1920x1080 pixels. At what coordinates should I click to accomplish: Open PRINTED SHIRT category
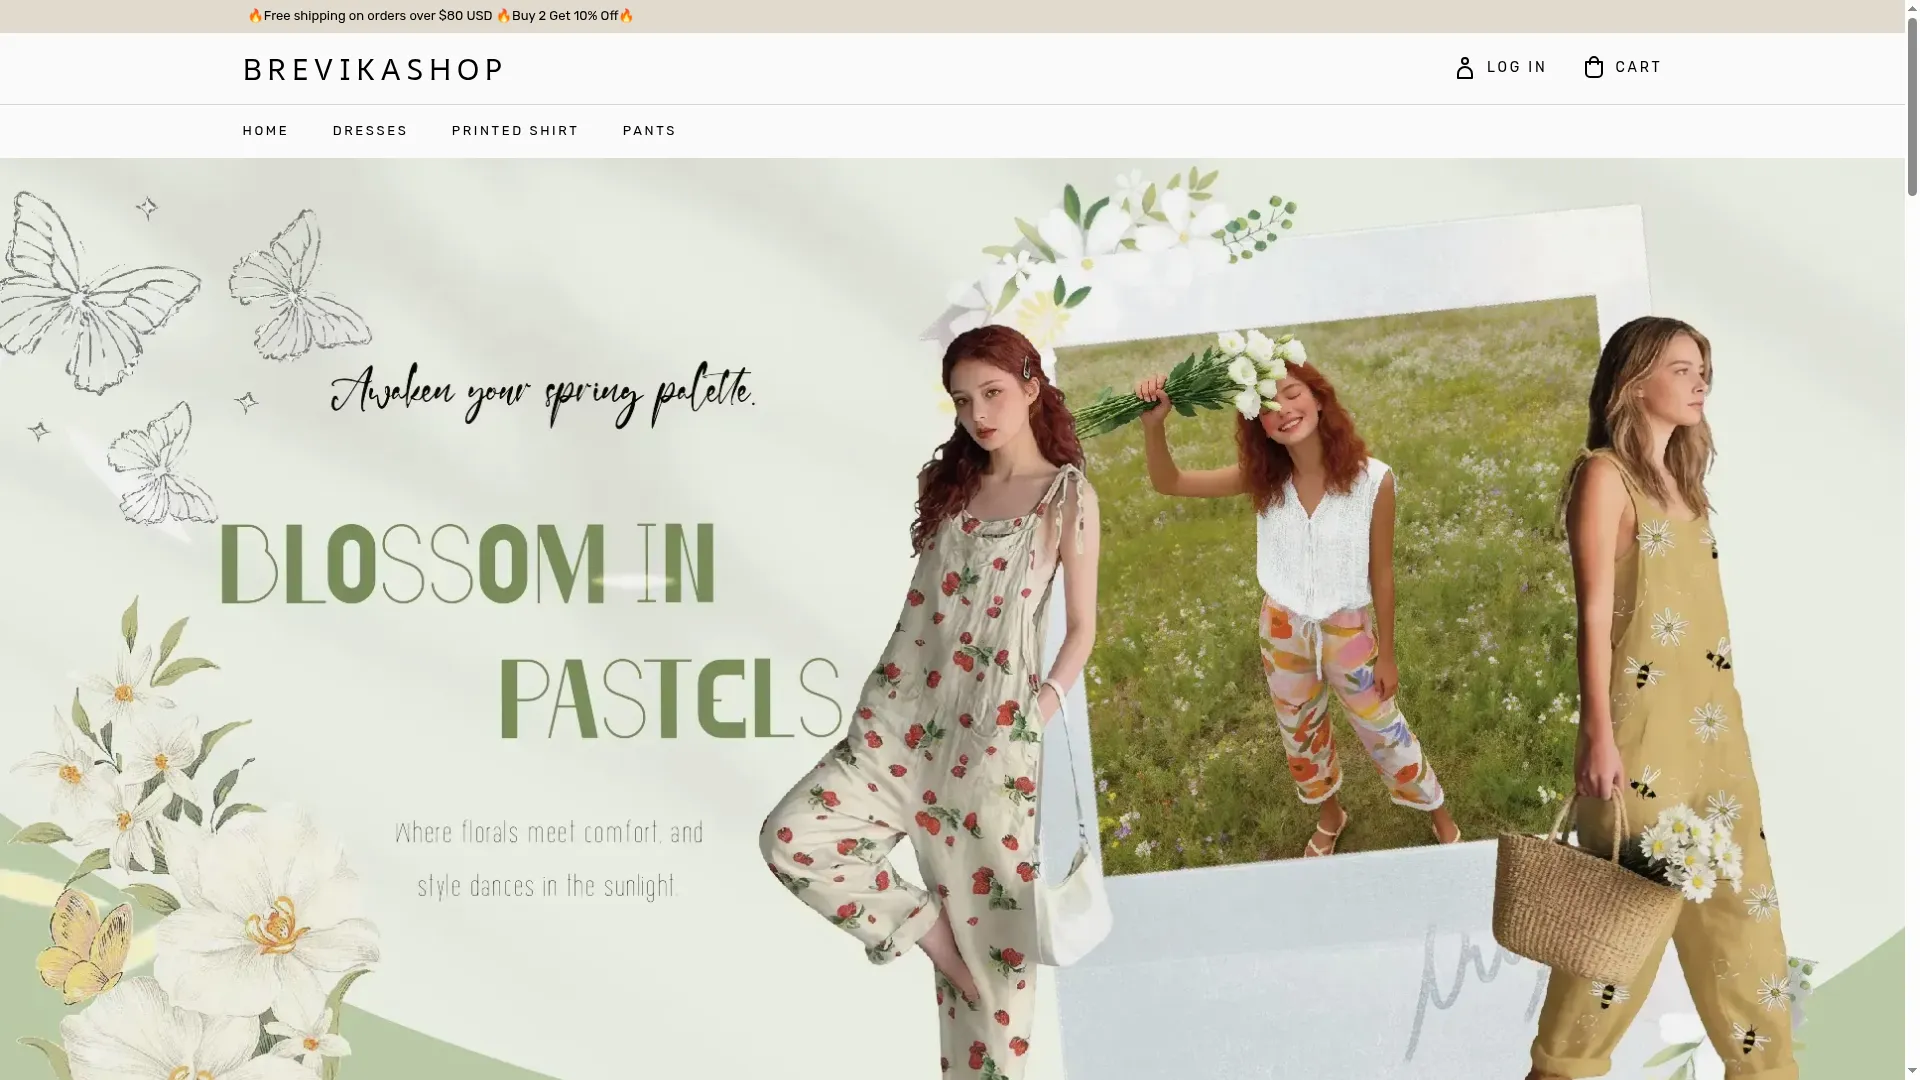515,131
